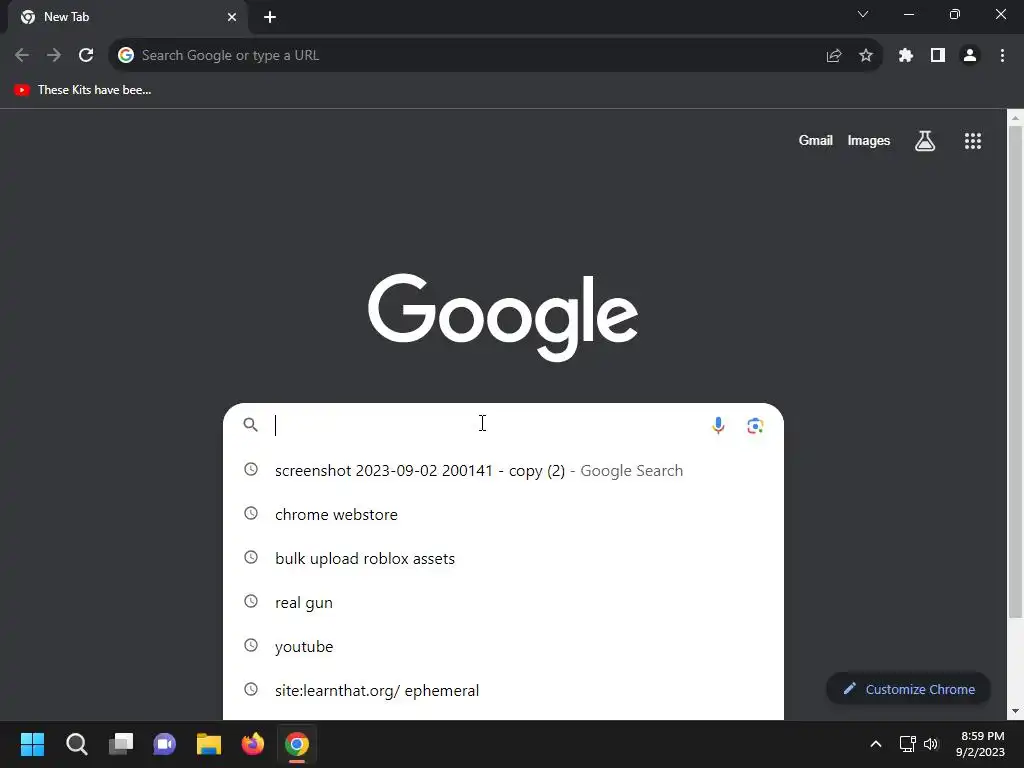Viewport: 1024px width, 768px height.
Task: Open Windows taskbar Search
Action: tap(76, 744)
